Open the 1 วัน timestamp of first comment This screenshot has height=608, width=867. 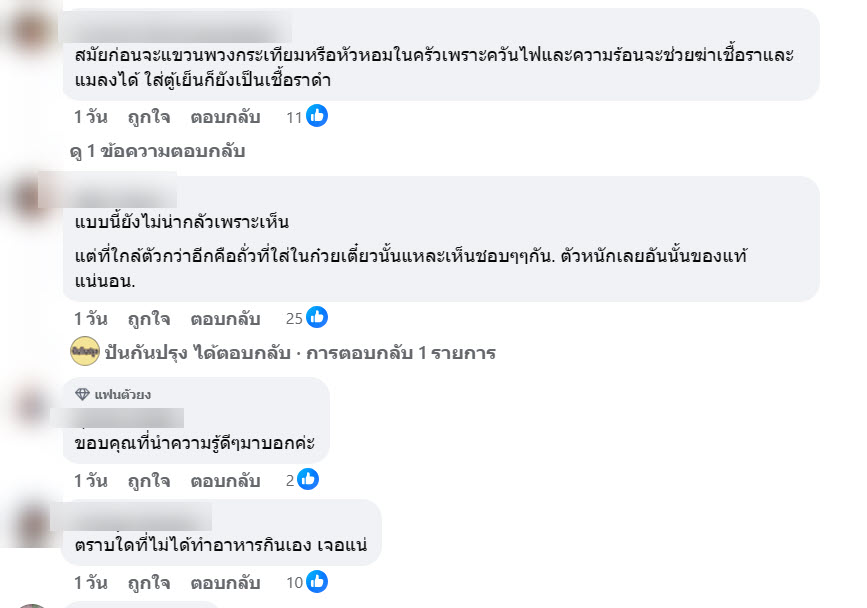click(91, 117)
